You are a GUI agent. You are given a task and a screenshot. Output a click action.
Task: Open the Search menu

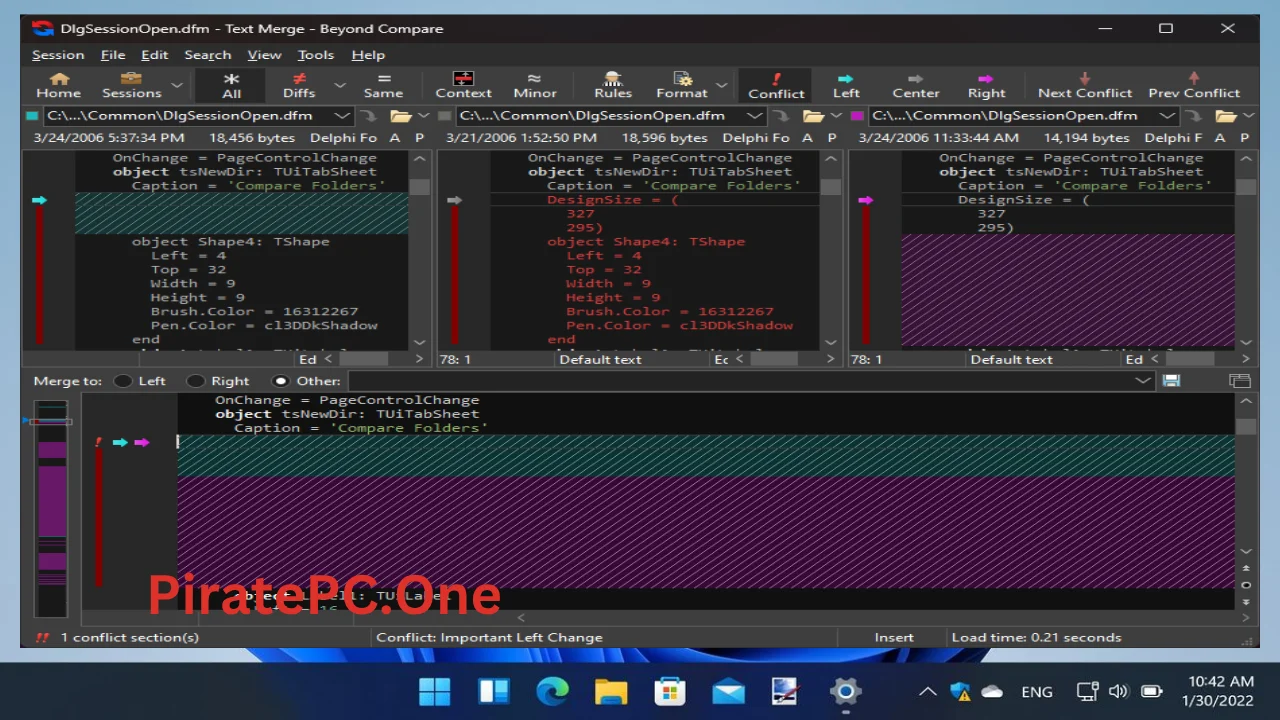pyautogui.click(x=207, y=55)
